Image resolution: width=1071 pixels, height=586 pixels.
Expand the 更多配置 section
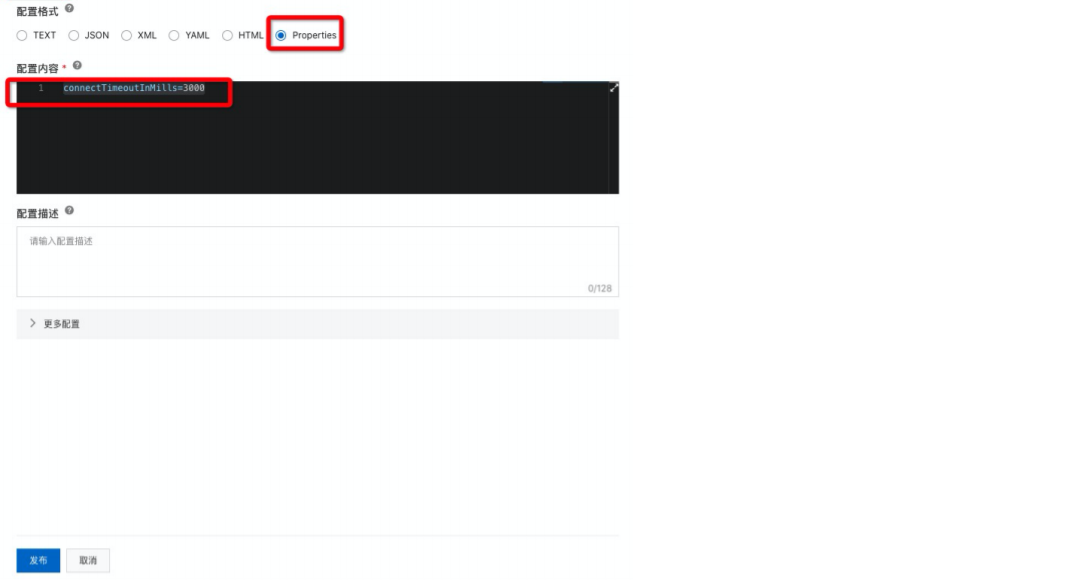(318, 324)
